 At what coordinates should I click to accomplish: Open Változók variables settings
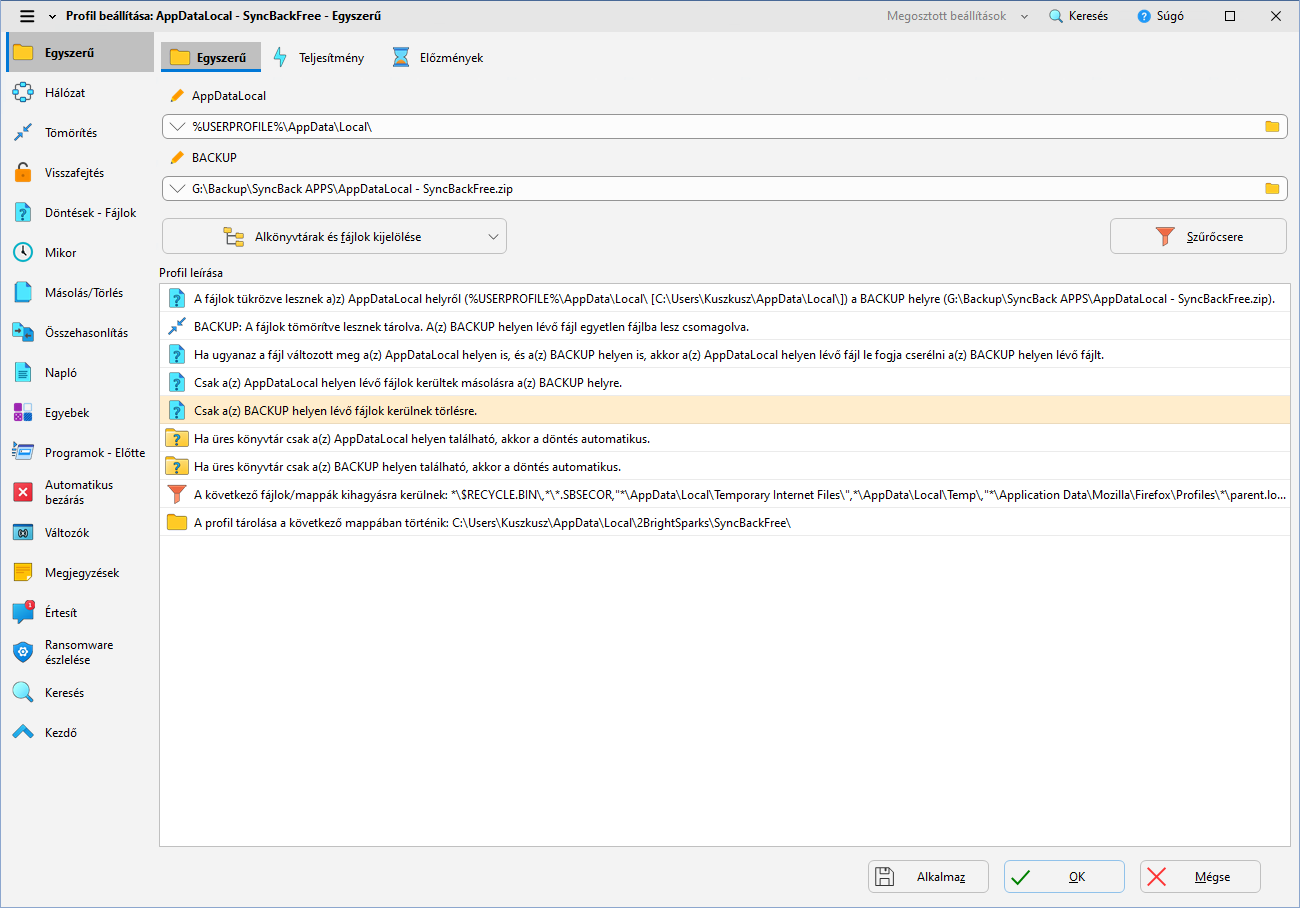pyautogui.click(x=80, y=533)
